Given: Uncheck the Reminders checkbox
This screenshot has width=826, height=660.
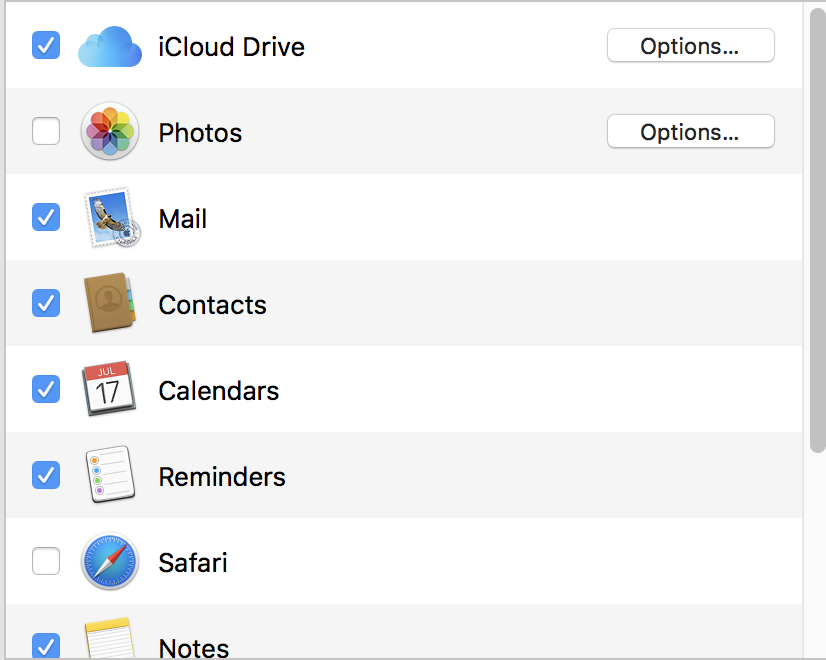Looking at the screenshot, I should [46, 475].
